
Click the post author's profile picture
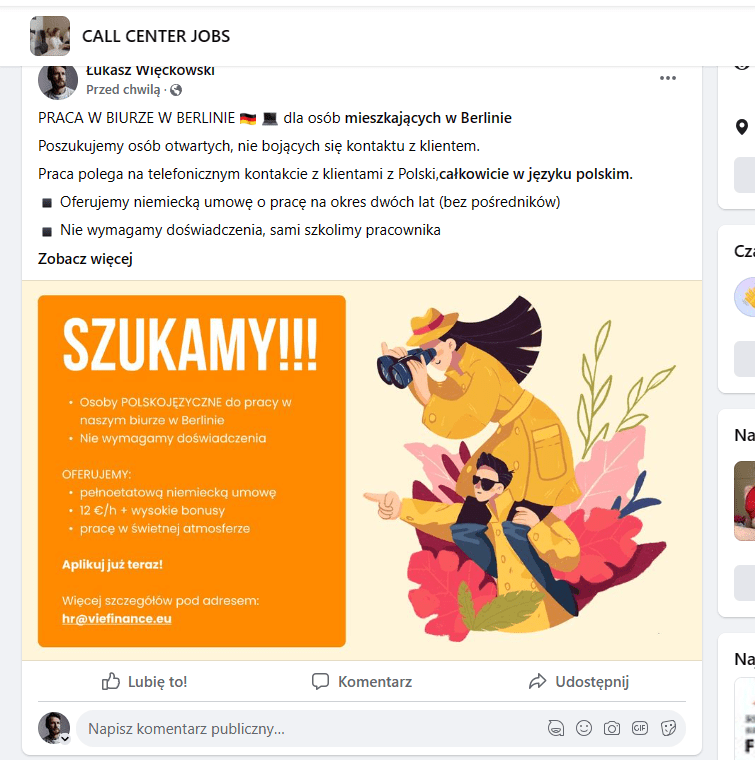tap(58, 81)
